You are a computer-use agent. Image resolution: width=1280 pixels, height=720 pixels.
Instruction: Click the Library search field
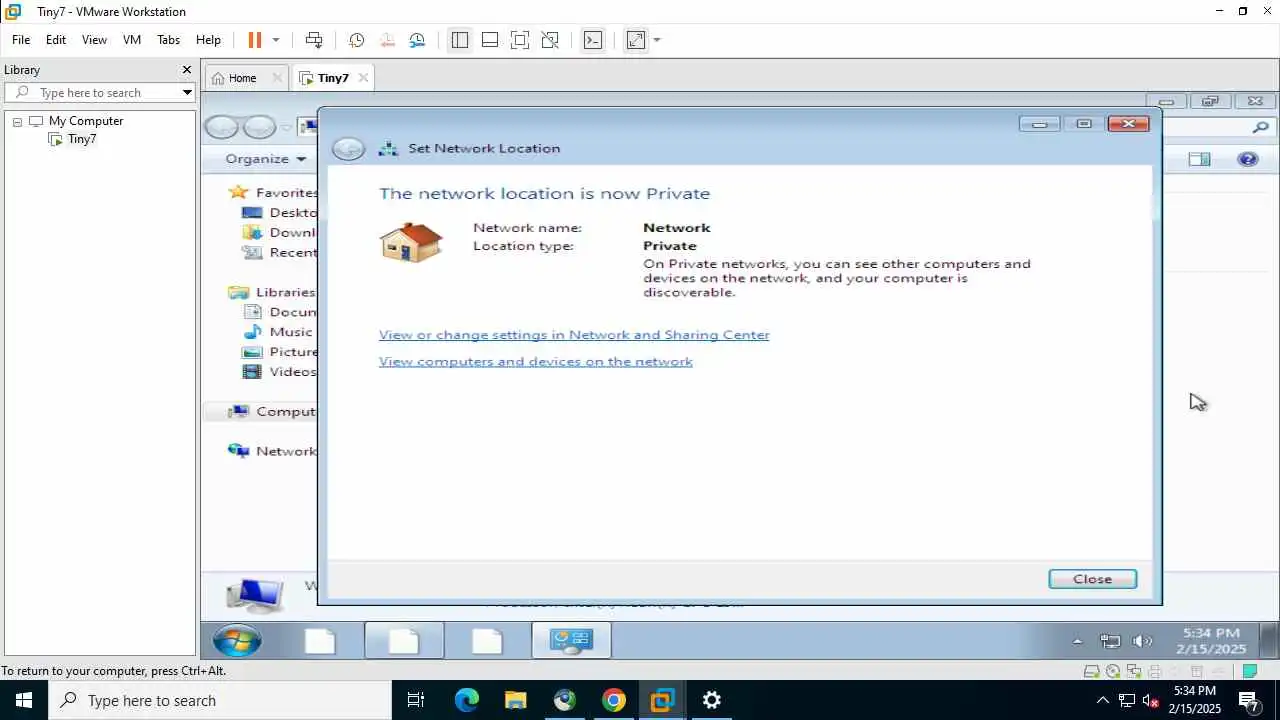coord(100,92)
